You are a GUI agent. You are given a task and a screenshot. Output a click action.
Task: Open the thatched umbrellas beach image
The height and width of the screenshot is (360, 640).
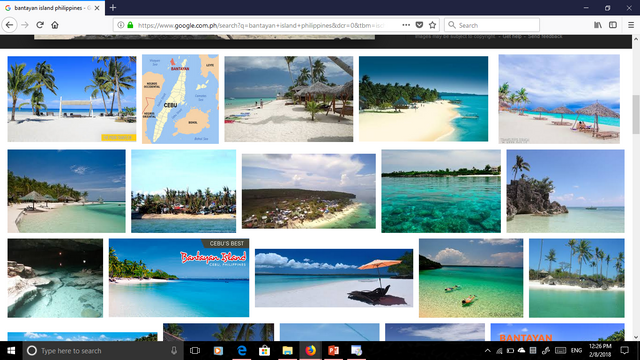pos(559,99)
